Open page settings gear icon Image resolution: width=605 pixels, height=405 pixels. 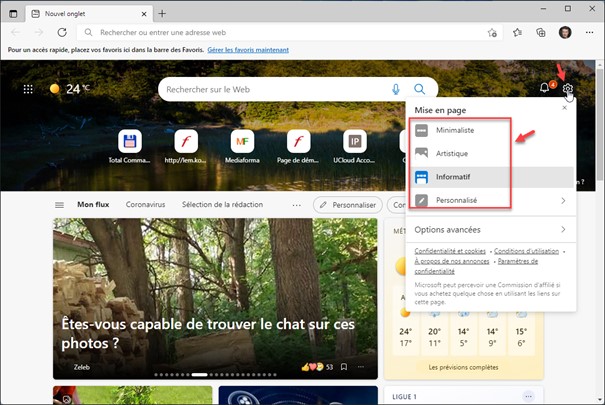[x=568, y=89]
